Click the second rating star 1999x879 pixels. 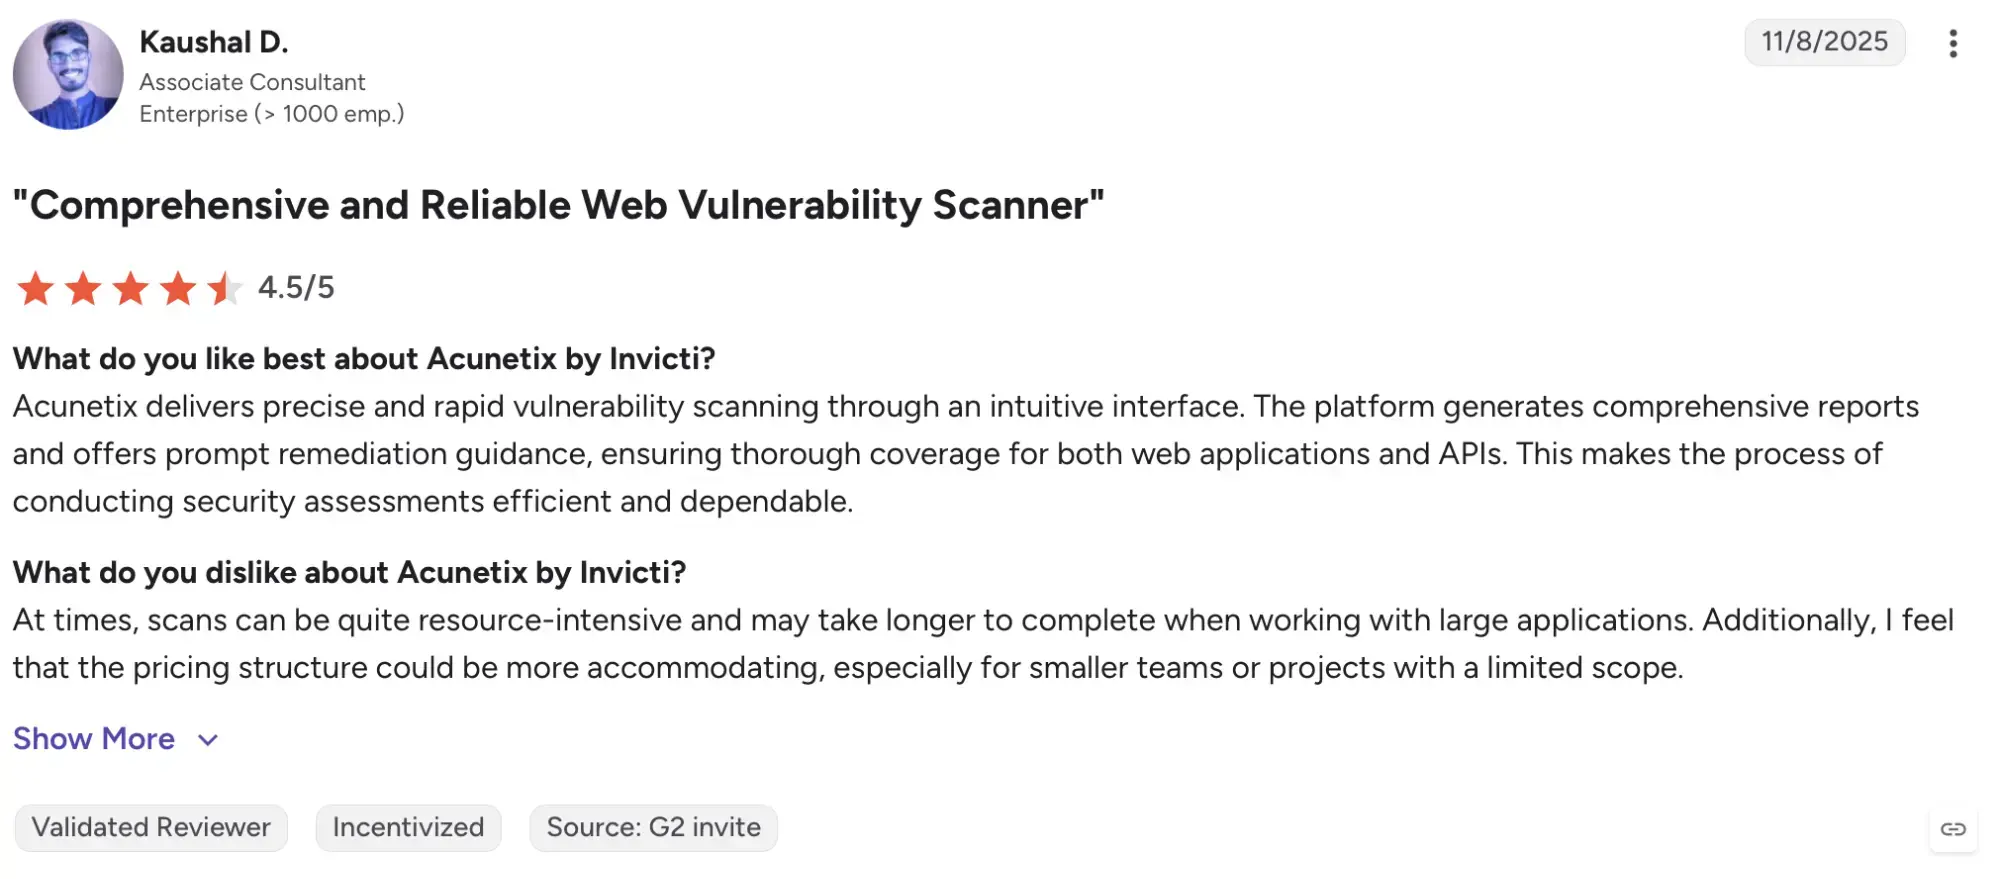83,288
